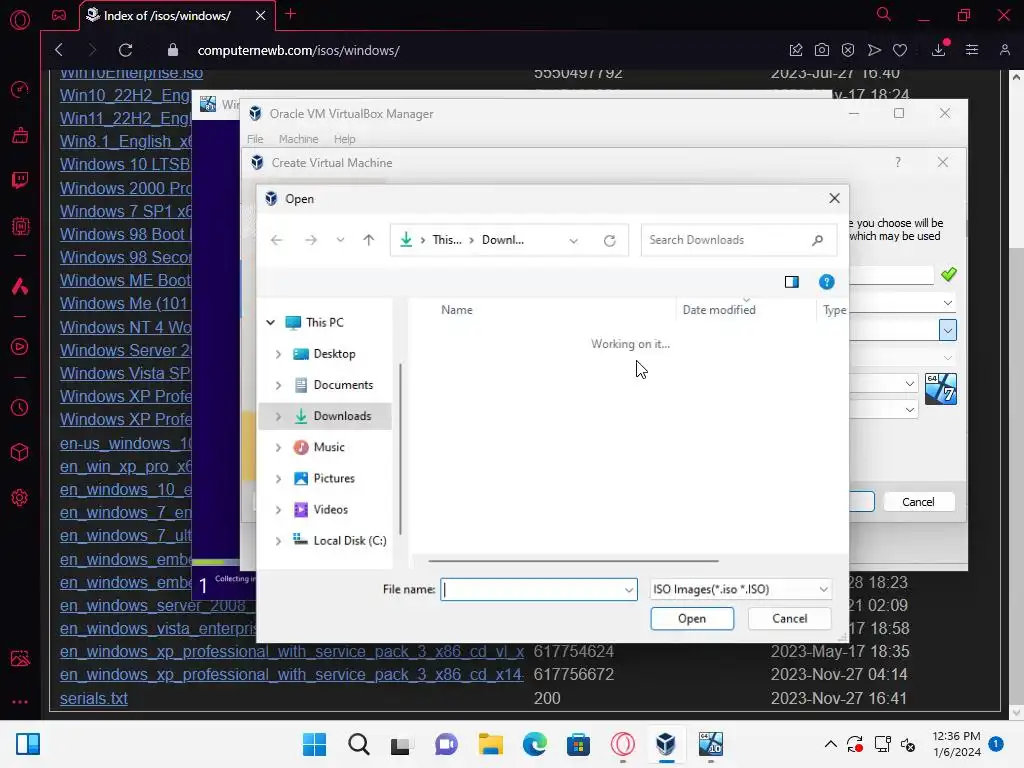Click Cancel in the Open file dialog
1024x768 pixels.
pos(790,618)
